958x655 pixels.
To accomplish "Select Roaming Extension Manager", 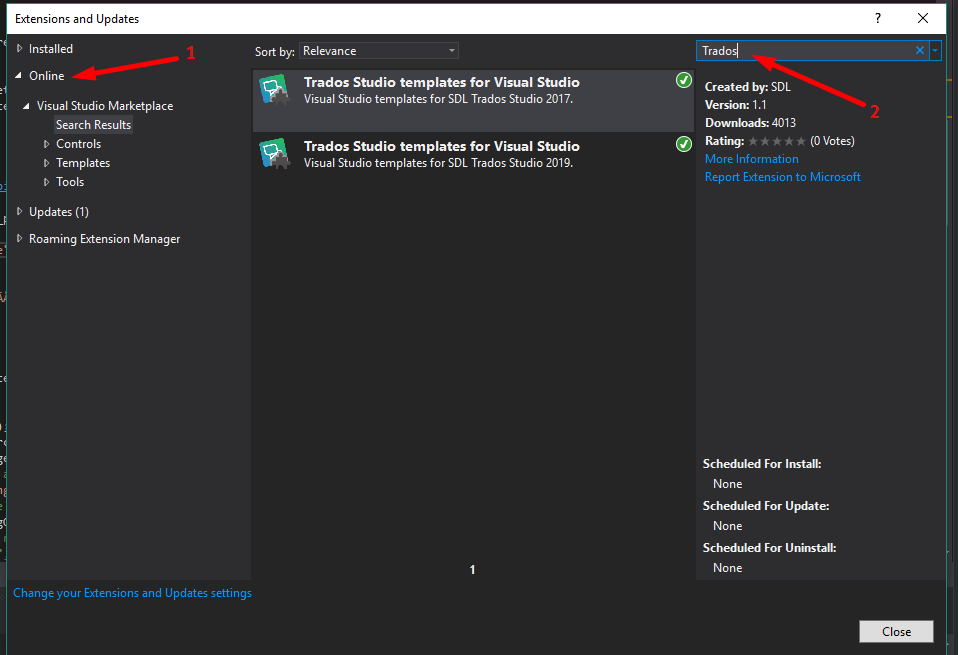I will pyautogui.click(x=104, y=239).
